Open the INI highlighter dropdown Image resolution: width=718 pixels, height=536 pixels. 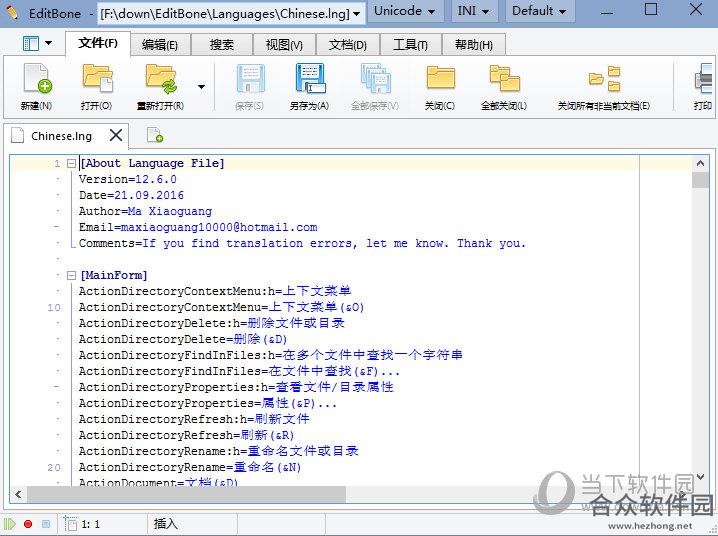click(x=473, y=11)
